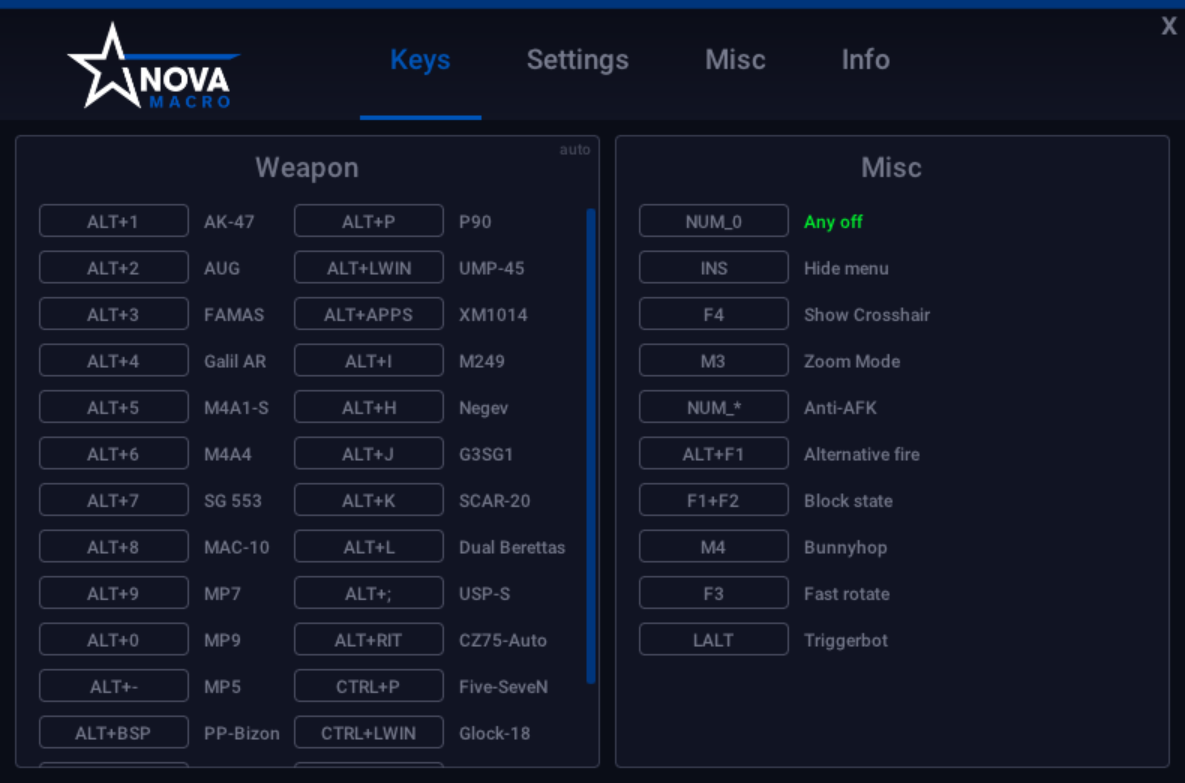Image resolution: width=1185 pixels, height=783 pixels.
Task: Rebind Alternative fire from ALT+F1
Action: [x=714, y=453]
